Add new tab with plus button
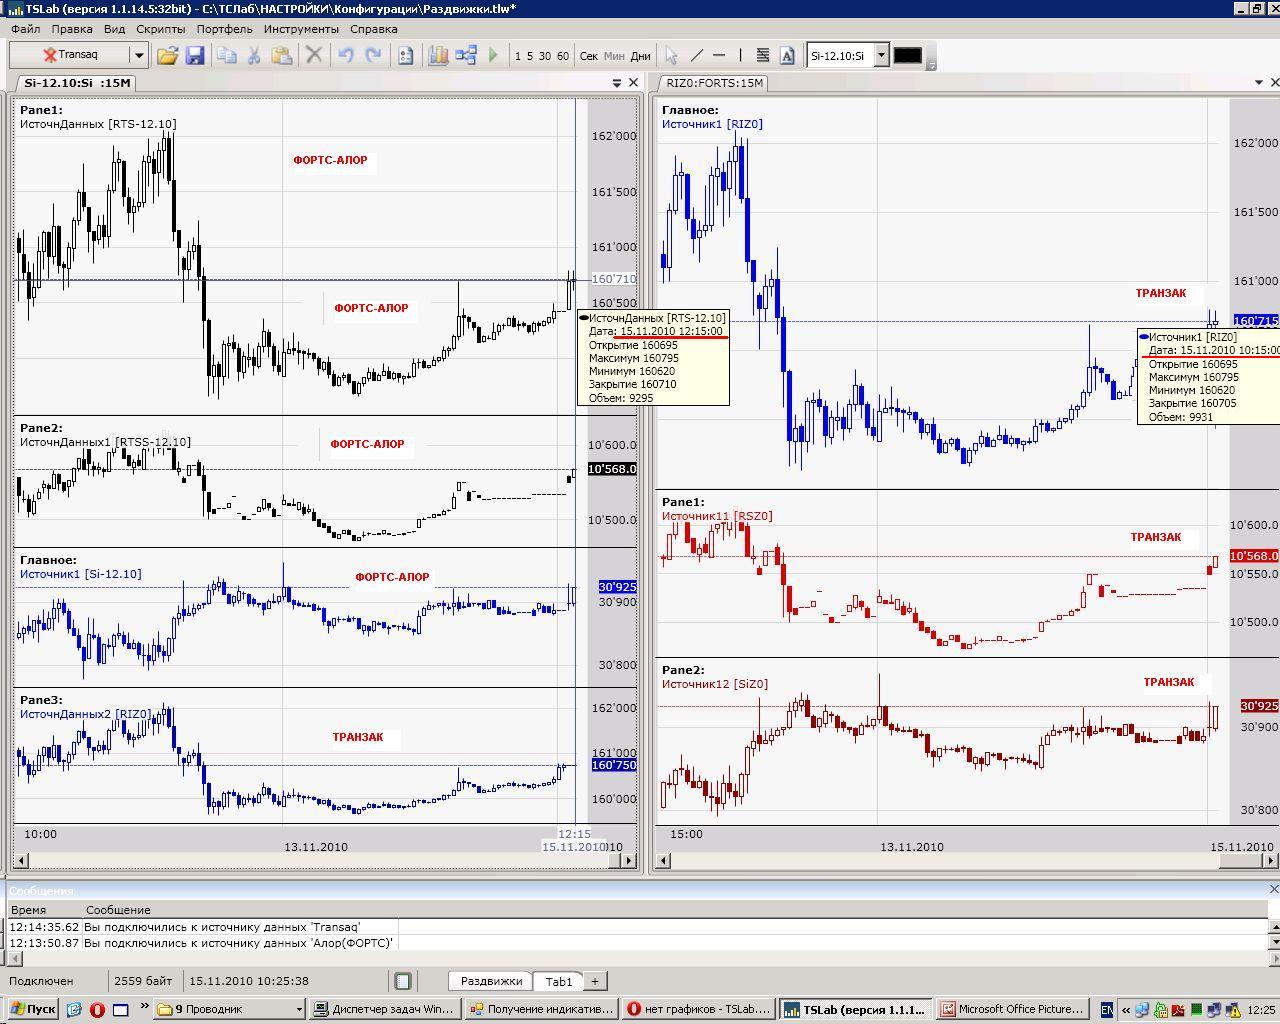 pos(594,981)
